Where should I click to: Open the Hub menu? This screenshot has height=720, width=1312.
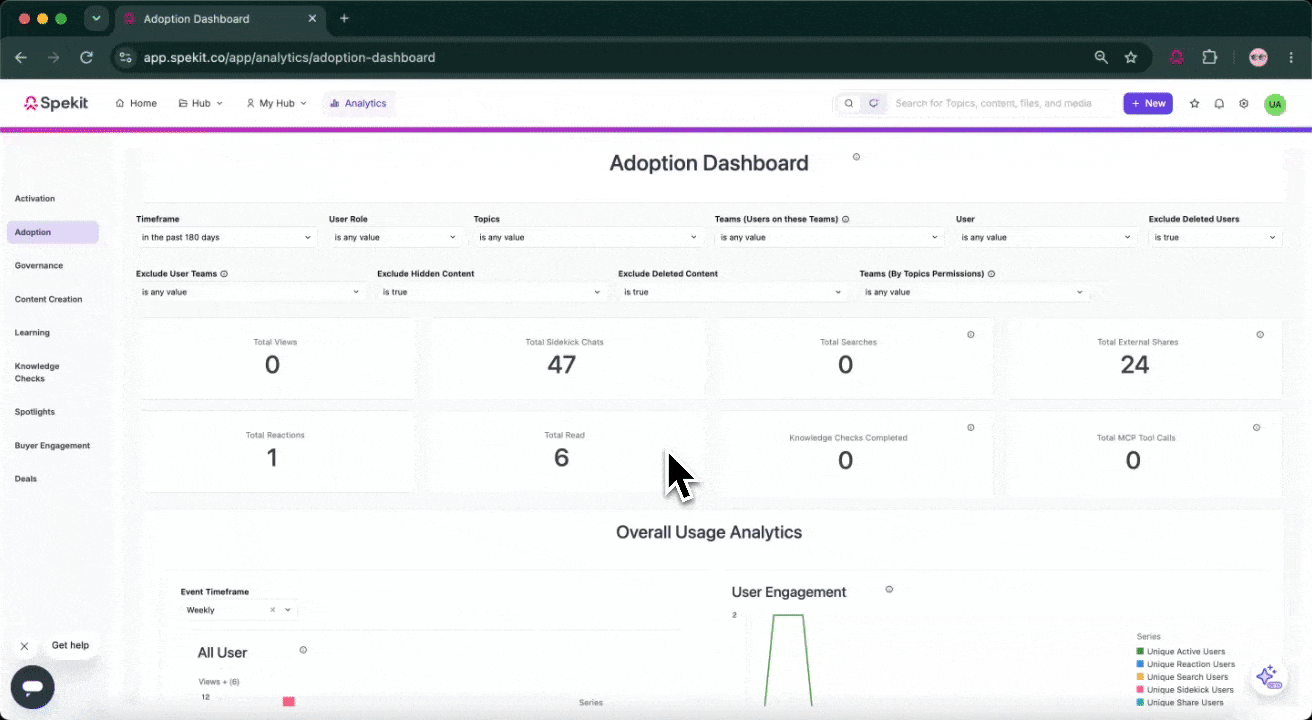coord(201,103)
